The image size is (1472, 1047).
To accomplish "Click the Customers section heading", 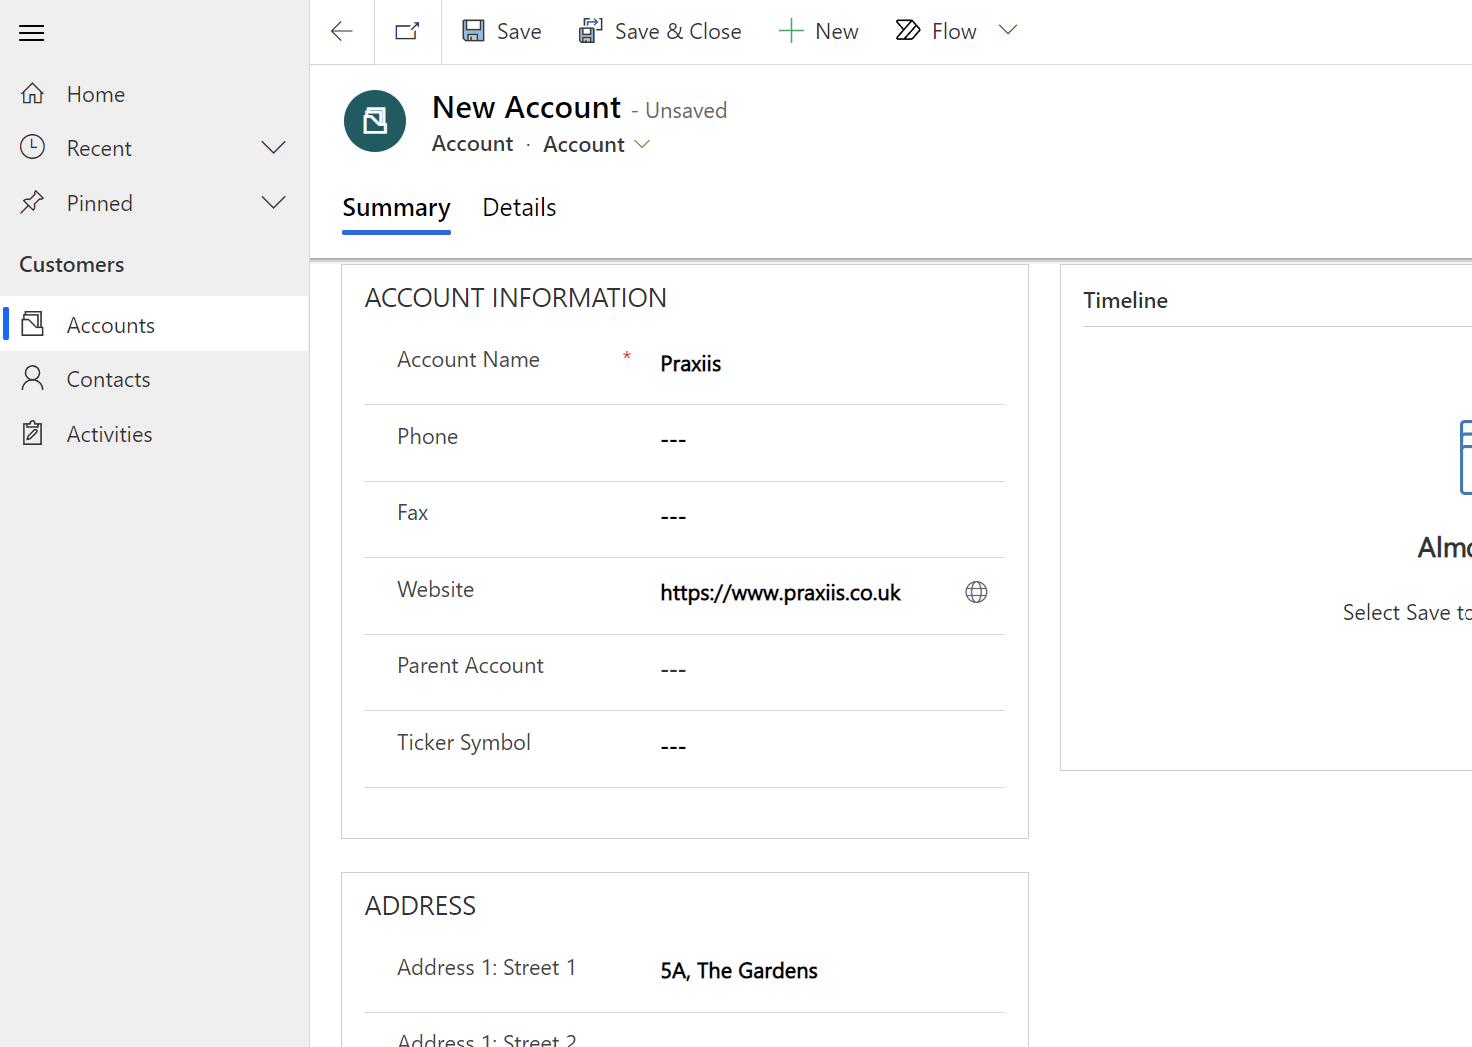I will coord(72,264).
